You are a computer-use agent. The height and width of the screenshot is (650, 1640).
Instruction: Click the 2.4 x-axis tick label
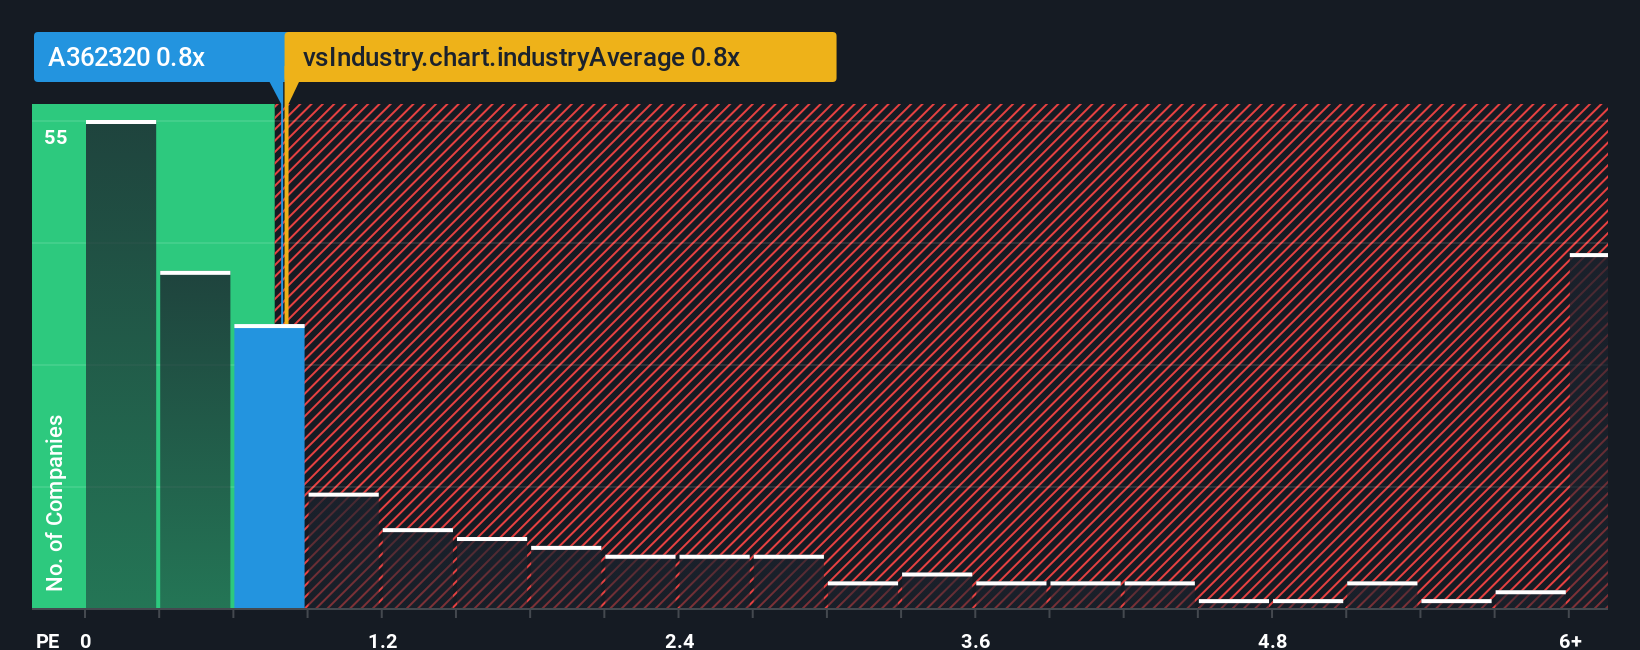(680, 640)
